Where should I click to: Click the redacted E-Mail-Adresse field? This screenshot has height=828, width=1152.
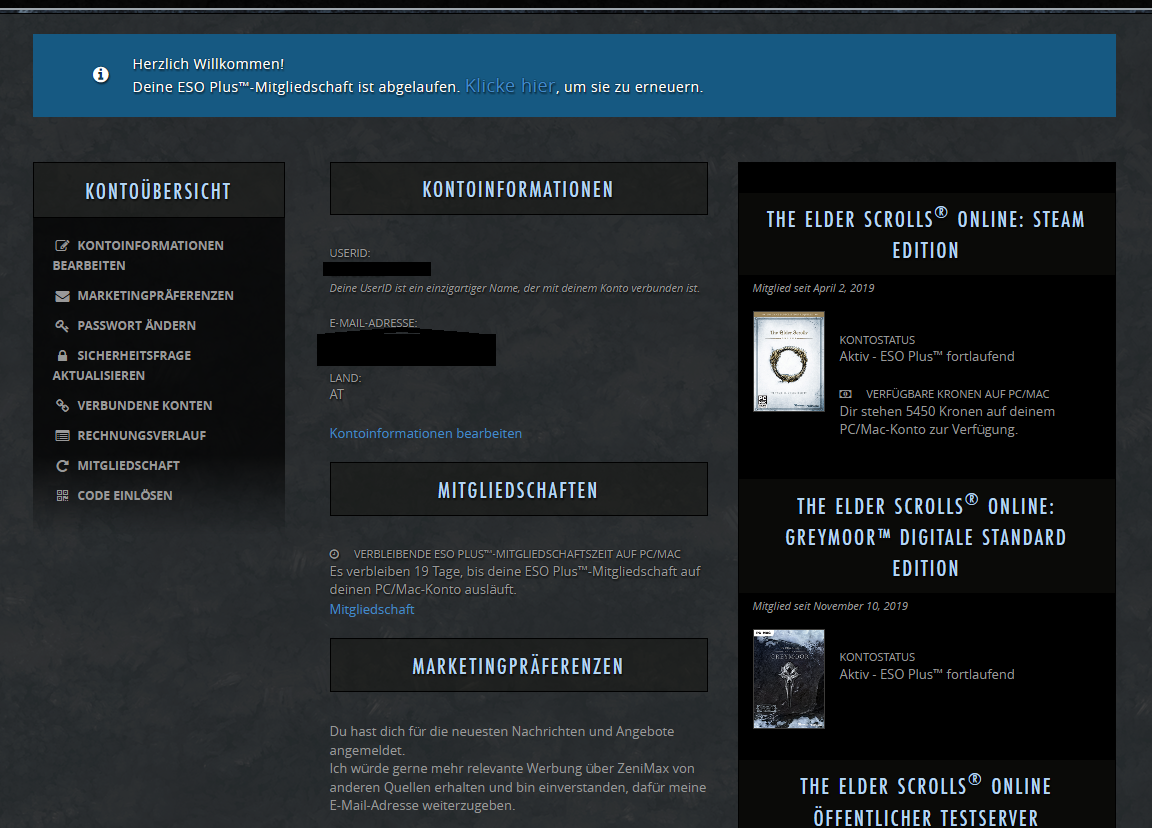(406, 348)
